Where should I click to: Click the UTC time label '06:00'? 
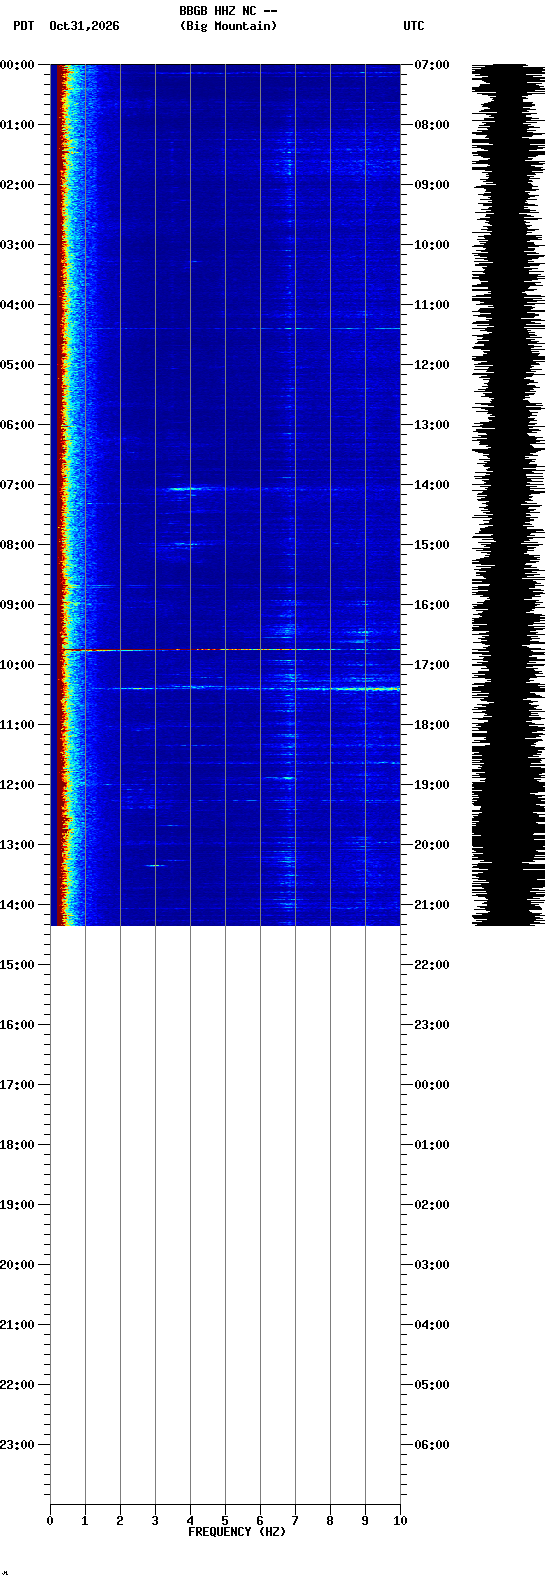[x=432, y=1445]
